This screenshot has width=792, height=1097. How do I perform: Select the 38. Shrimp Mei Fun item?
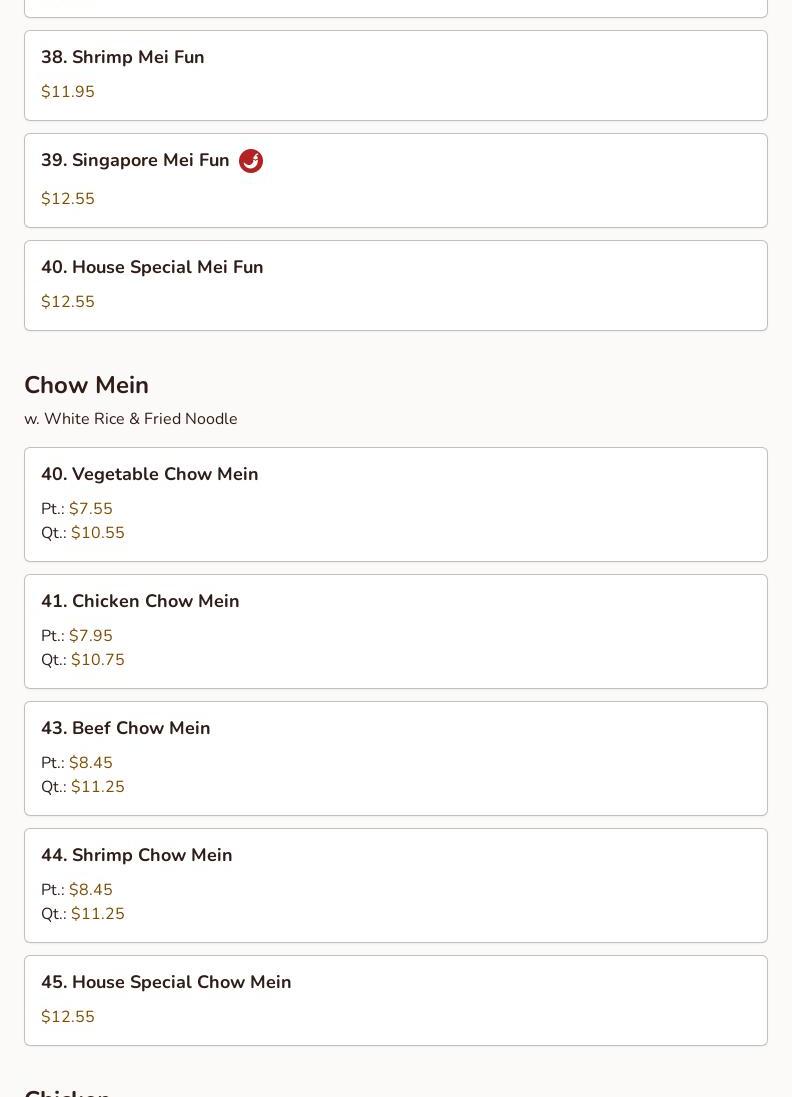pyautogui.click(x=123, y=58)
